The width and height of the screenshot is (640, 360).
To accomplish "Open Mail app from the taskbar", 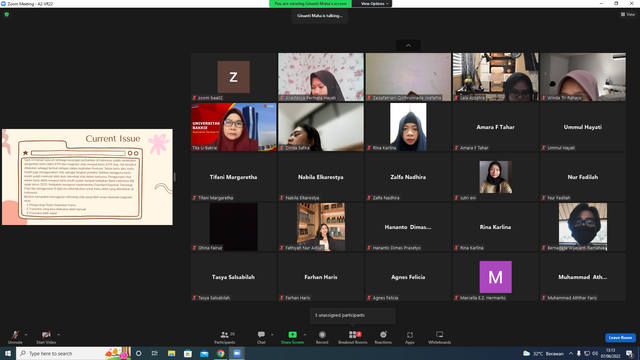I will [x=204, y=353].
